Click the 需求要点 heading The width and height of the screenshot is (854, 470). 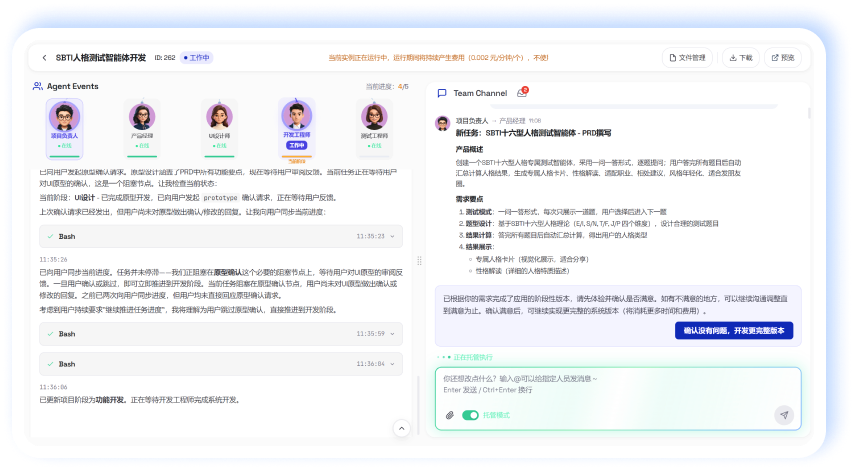(469, 199)
